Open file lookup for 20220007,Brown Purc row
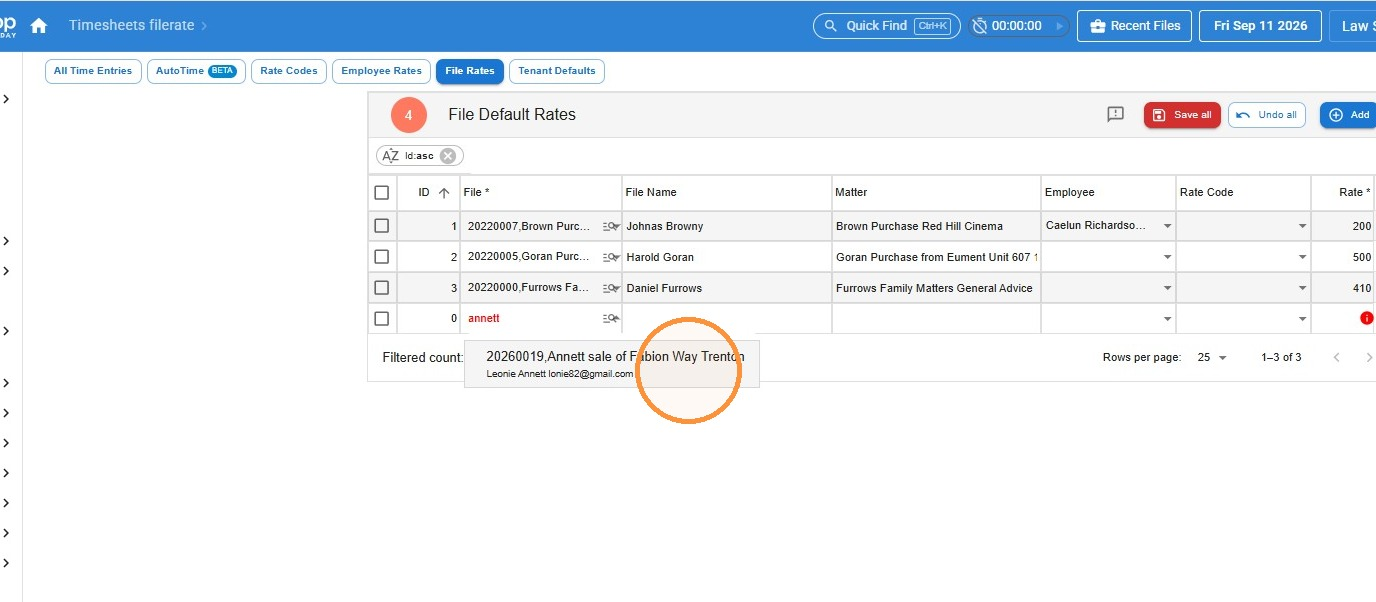The height and width of the screenshot is (602, 1376). 610,226
